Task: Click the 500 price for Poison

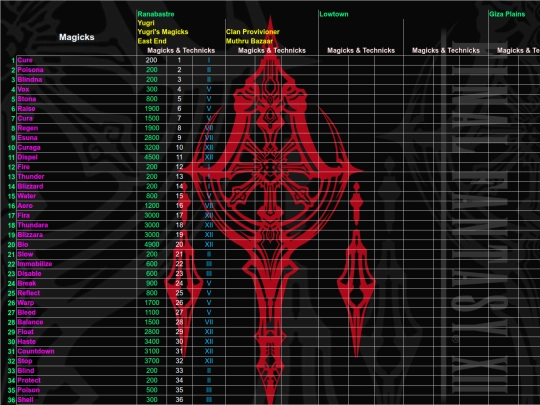Action: 152,390
